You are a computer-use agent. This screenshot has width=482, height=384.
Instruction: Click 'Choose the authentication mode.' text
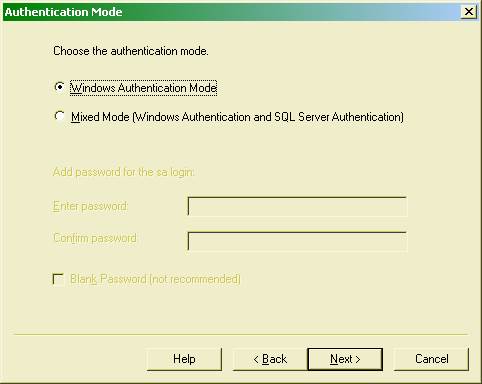point(131,51)
